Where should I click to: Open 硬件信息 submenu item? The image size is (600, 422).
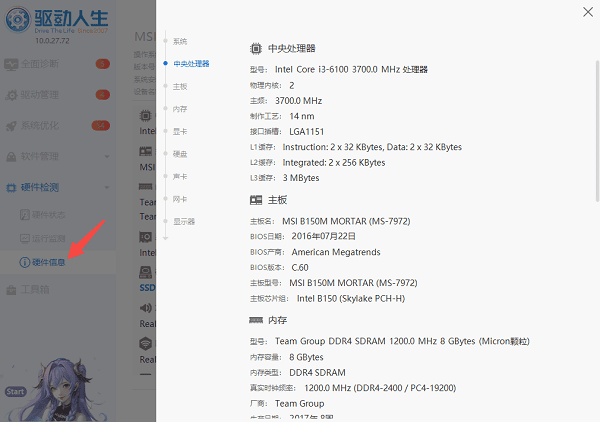(x=48, y=262)
